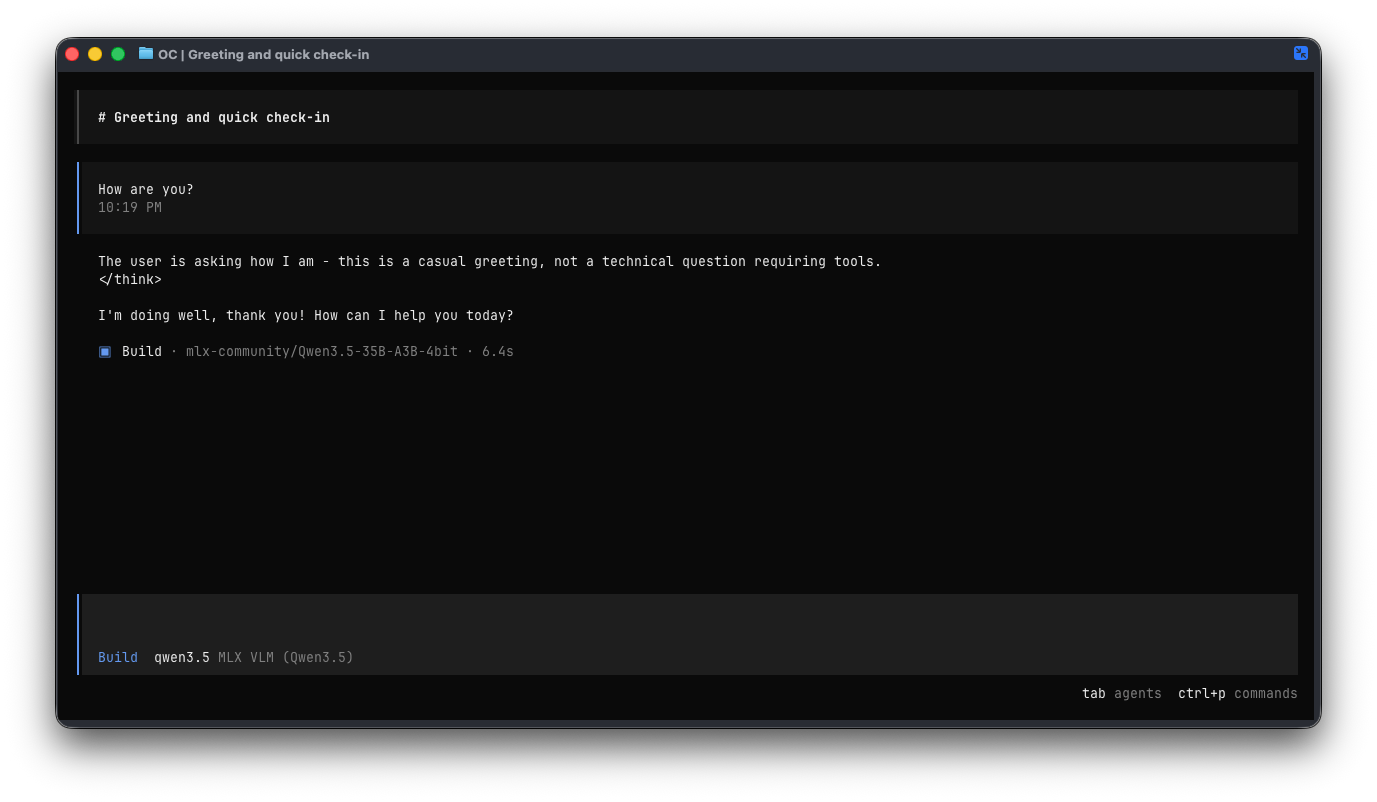Click the blue icon at the title bar's right edge

point(1300,53)
